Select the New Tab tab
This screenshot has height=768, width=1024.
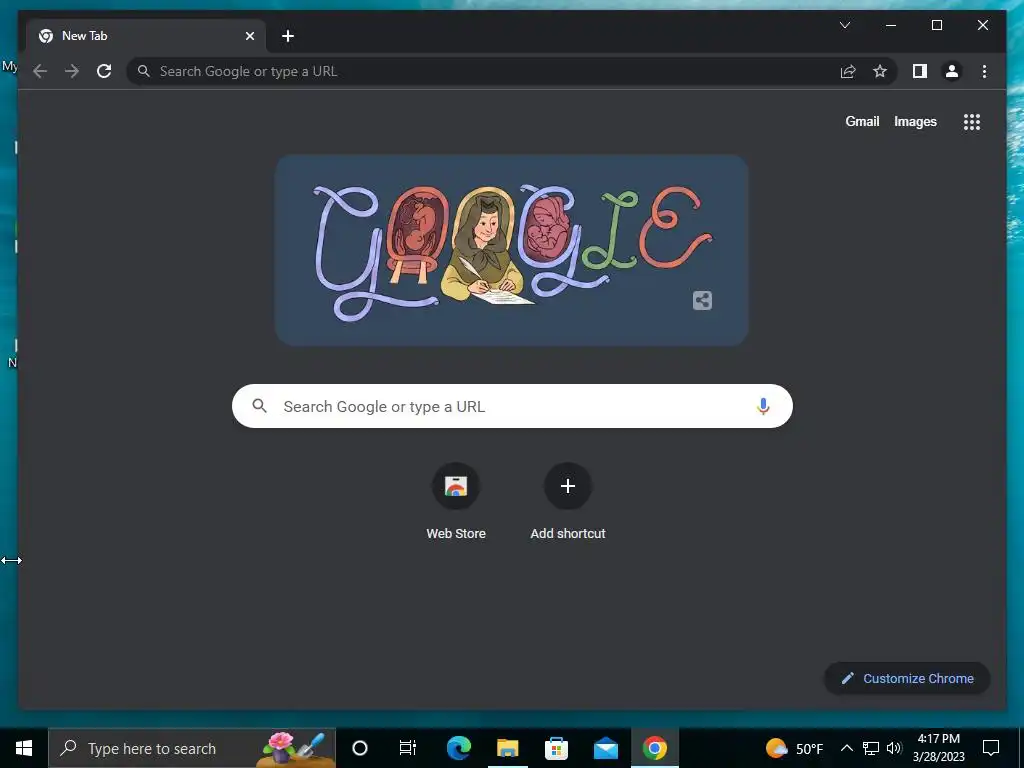point(146,36)
